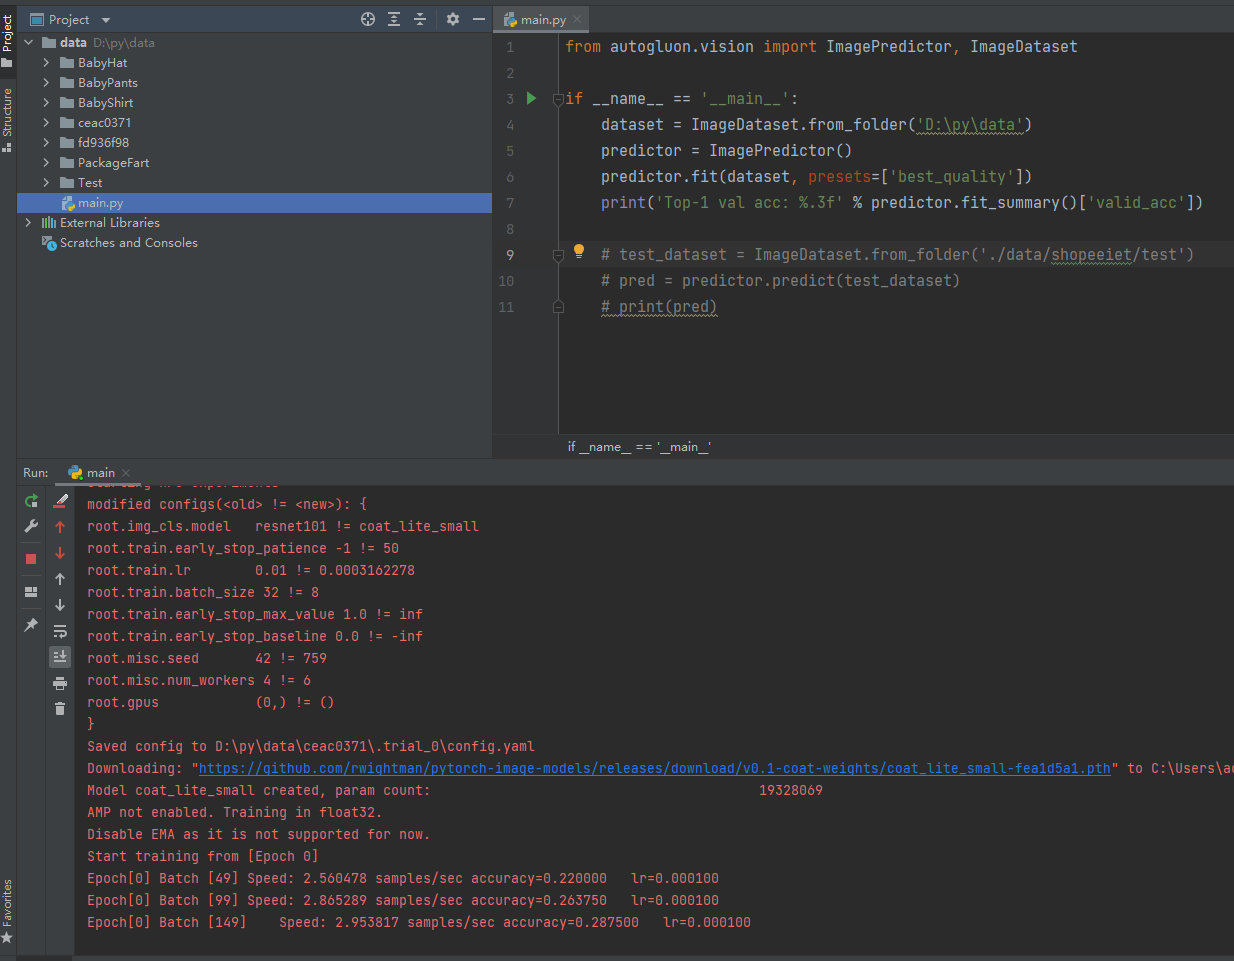The height and width of the screenshot is (961, 1234).
Task: Stop the running main process
Action: [x=31, y=558]
